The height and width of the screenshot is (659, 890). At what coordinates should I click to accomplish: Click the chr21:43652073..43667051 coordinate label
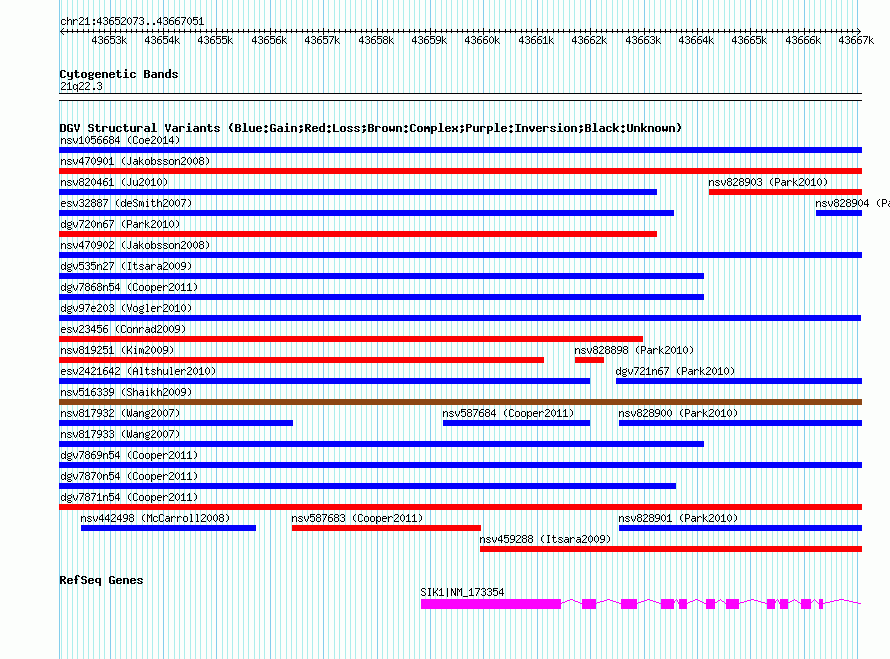click(x=132, y=21)
